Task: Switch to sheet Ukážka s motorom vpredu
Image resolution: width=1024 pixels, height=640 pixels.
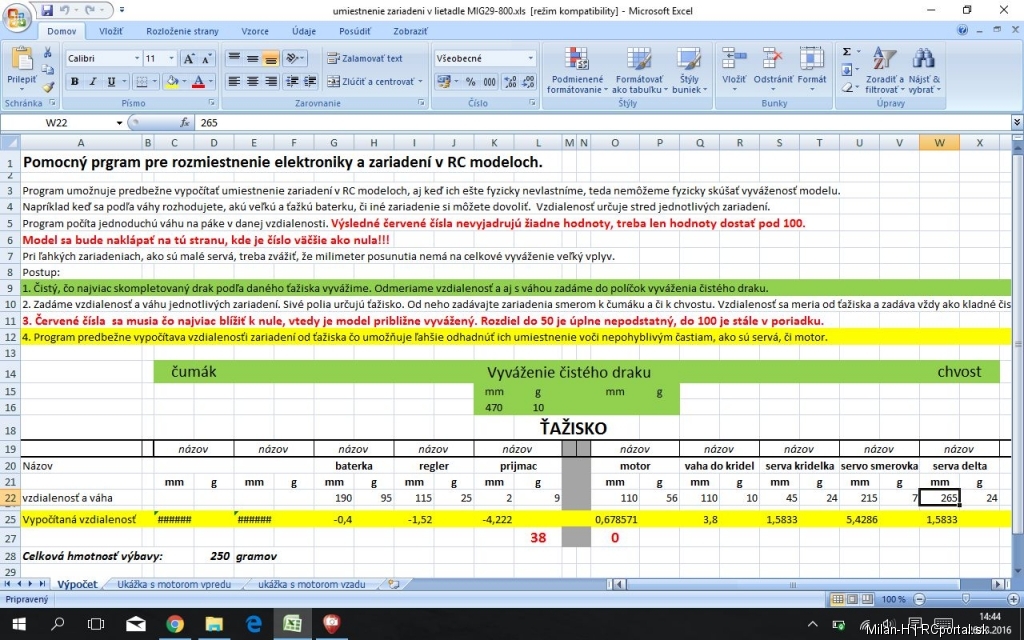Action: pyautogui.click(x=174, y=584)
